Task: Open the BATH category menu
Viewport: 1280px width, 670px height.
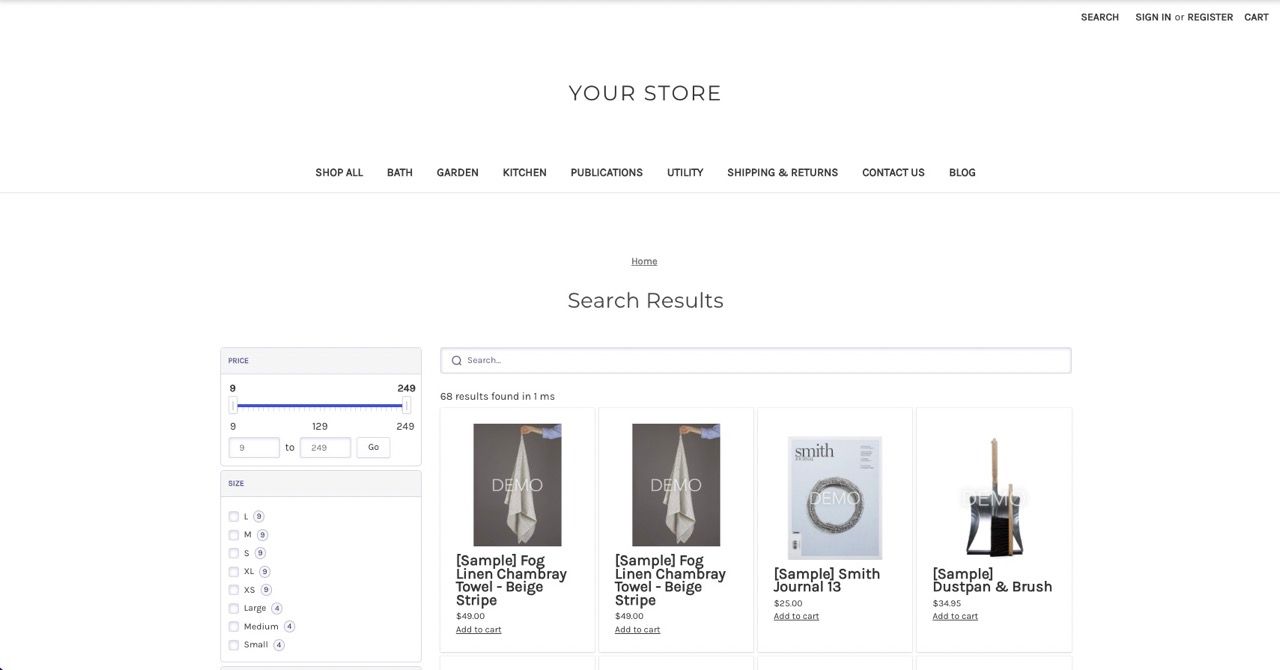Action: coord(399,172)
